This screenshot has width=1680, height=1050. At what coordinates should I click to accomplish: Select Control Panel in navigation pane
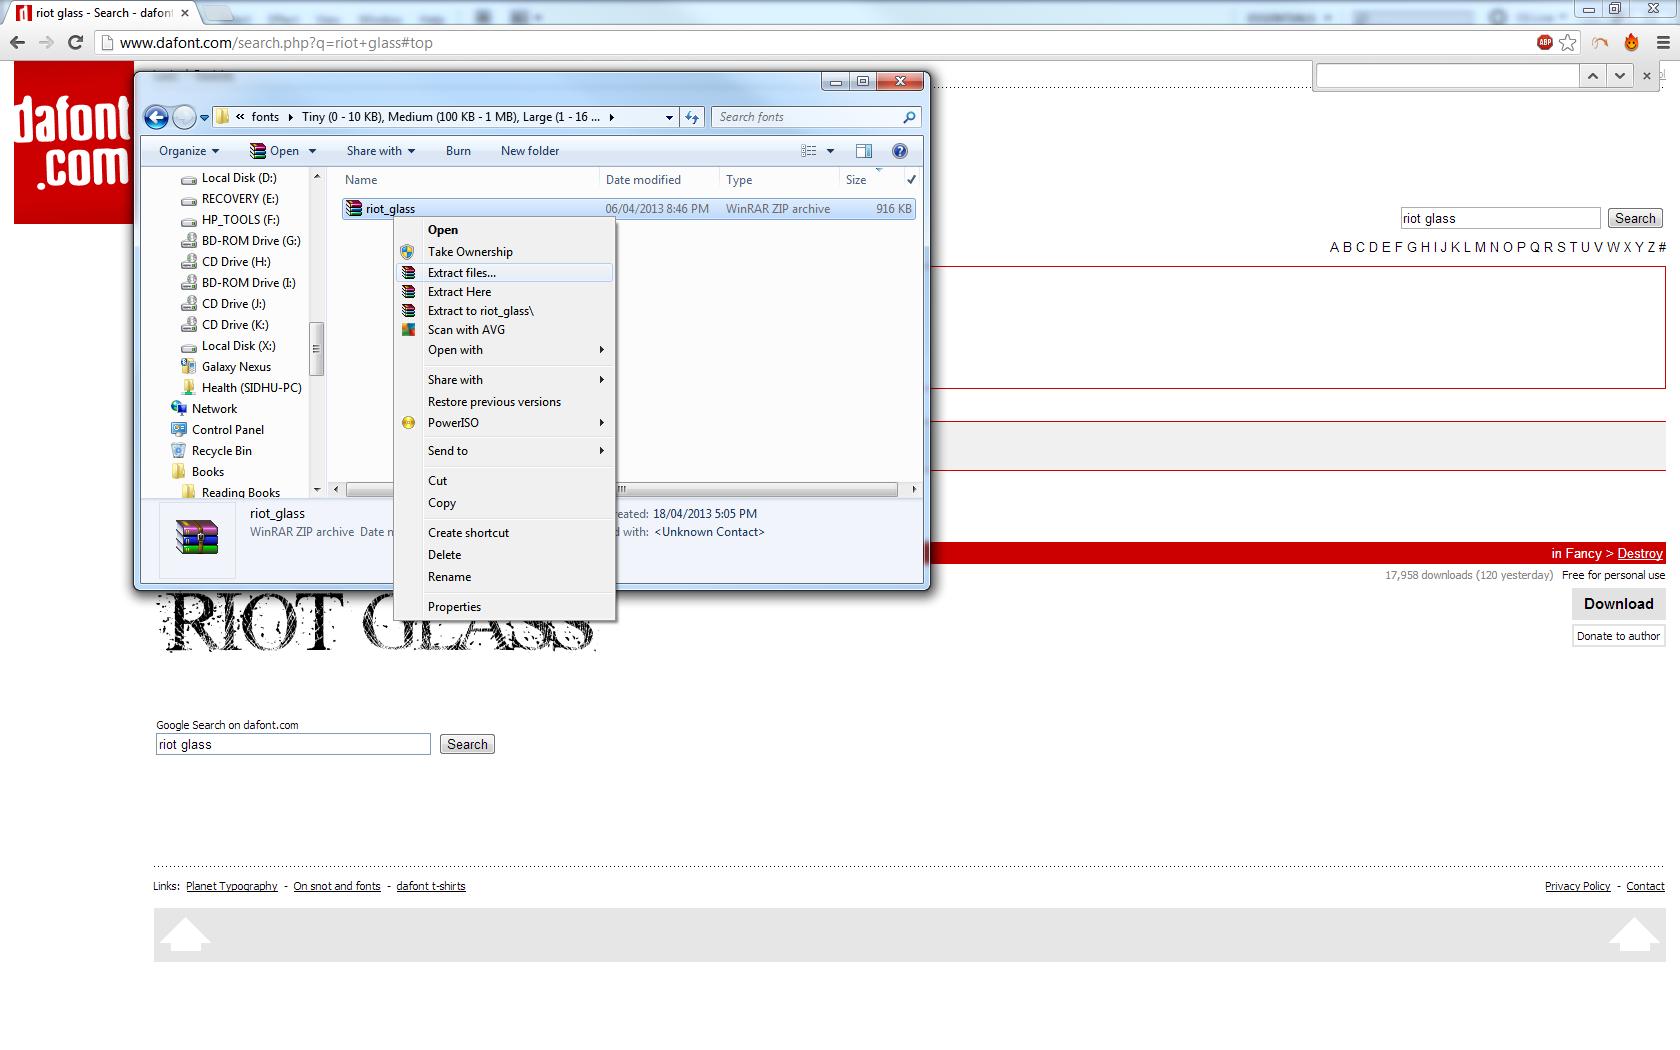tap(228, 430)
